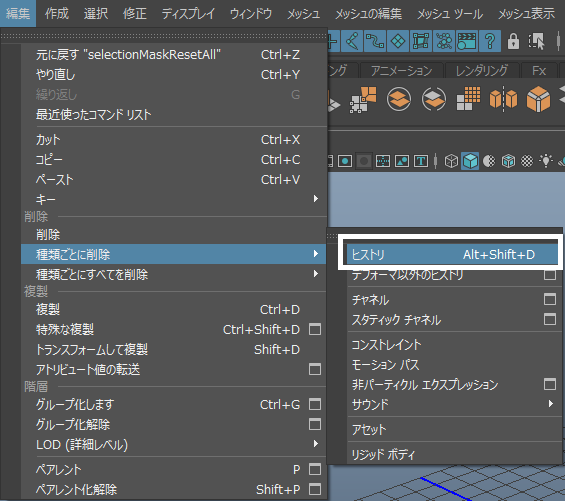
Task: Choose 元に戻す selectionMaskResetAll undo
Action: 174,55
